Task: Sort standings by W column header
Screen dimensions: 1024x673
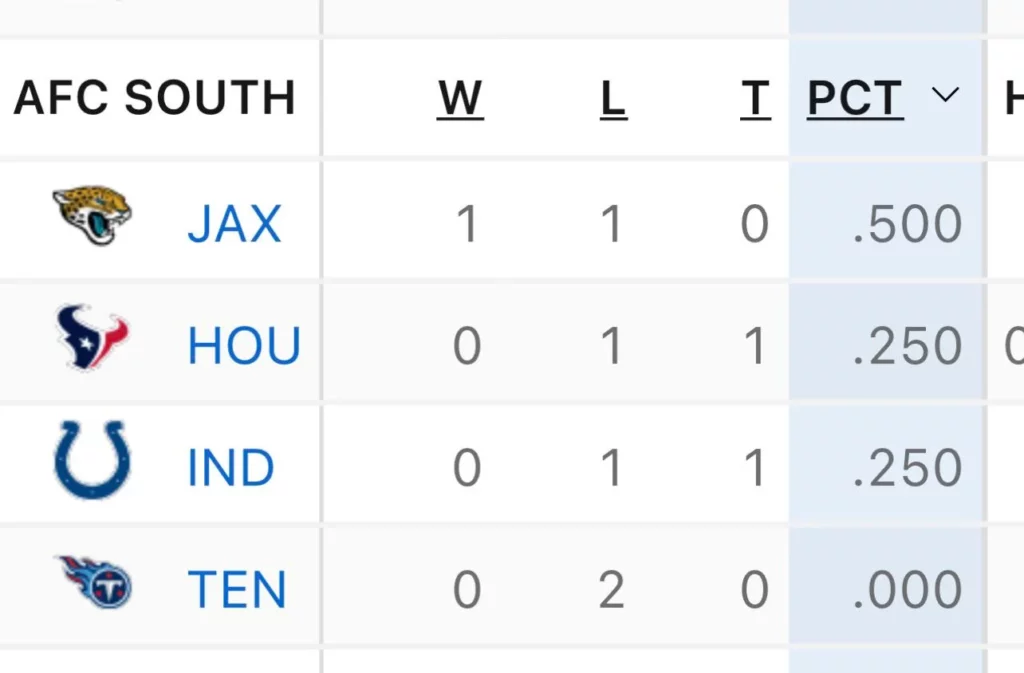Action: click(460, 99)
